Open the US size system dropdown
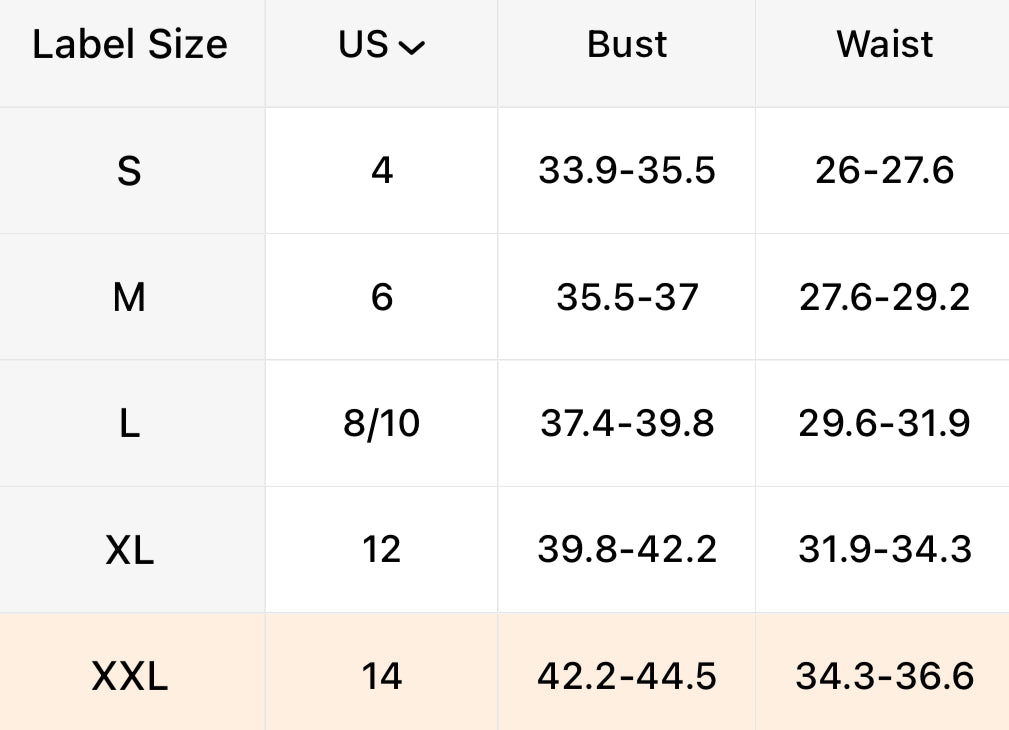The width and height of the screenshot is (1009, 730). (x=382, y=45)
